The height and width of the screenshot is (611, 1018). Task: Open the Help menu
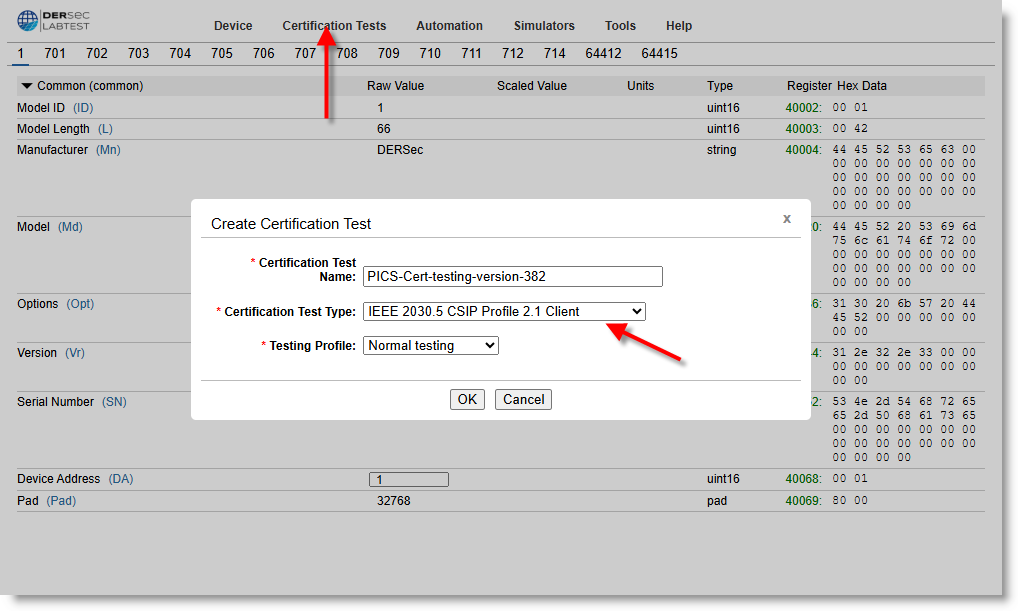679,26
